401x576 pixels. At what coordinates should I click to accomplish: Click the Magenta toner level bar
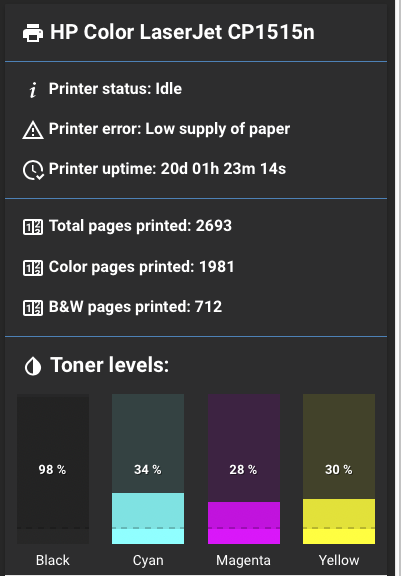244,469
